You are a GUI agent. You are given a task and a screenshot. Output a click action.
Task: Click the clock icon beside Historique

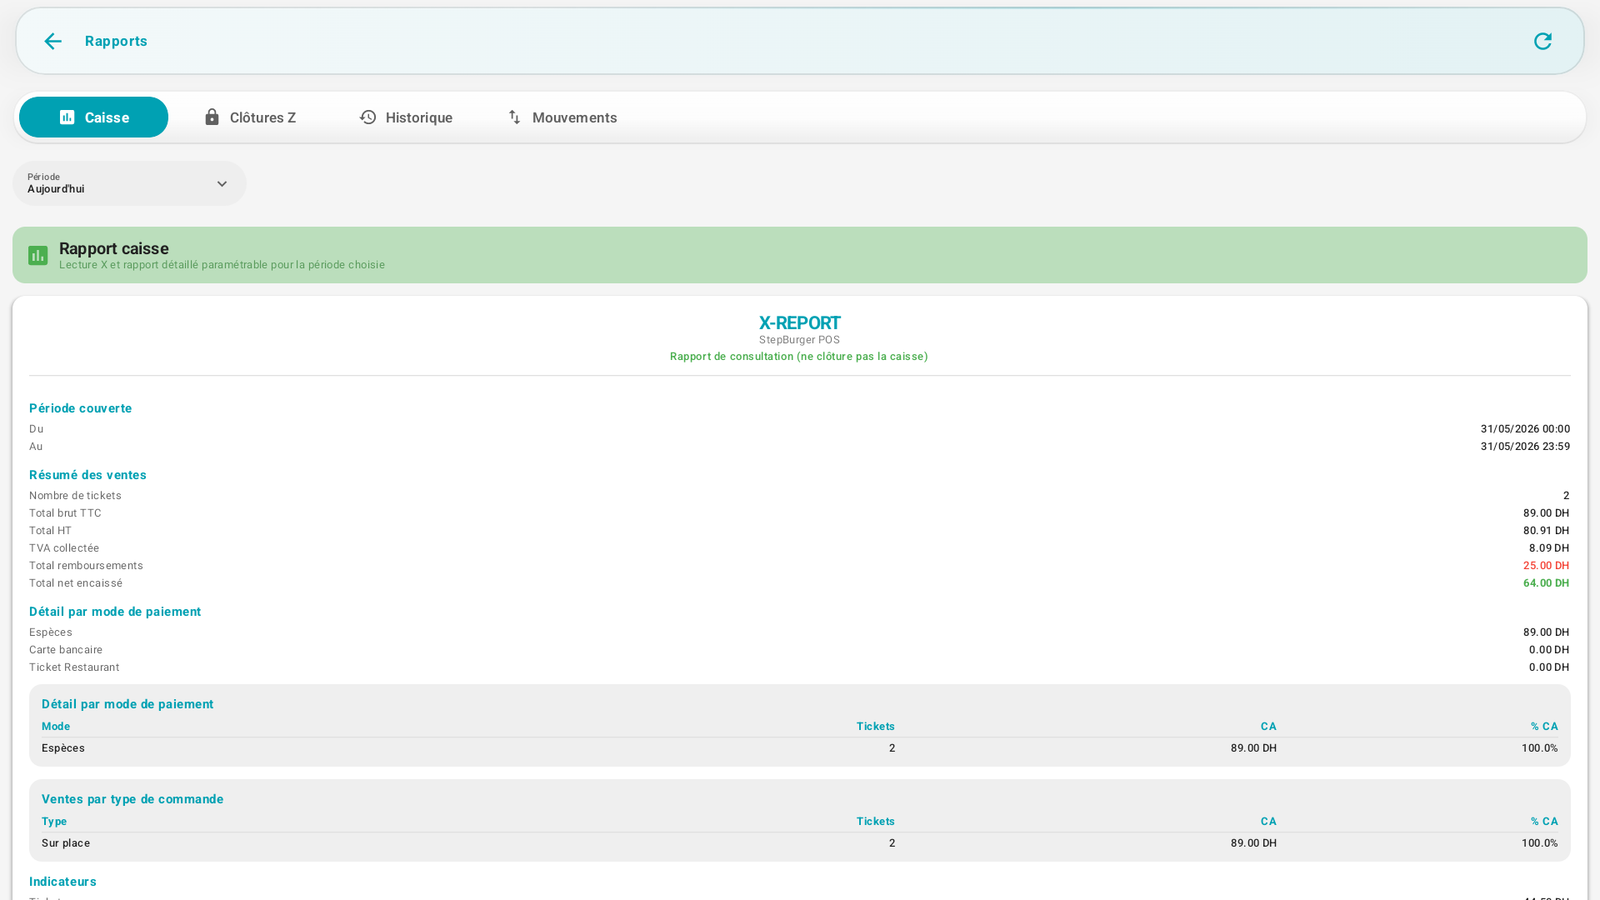pos(368,117)
